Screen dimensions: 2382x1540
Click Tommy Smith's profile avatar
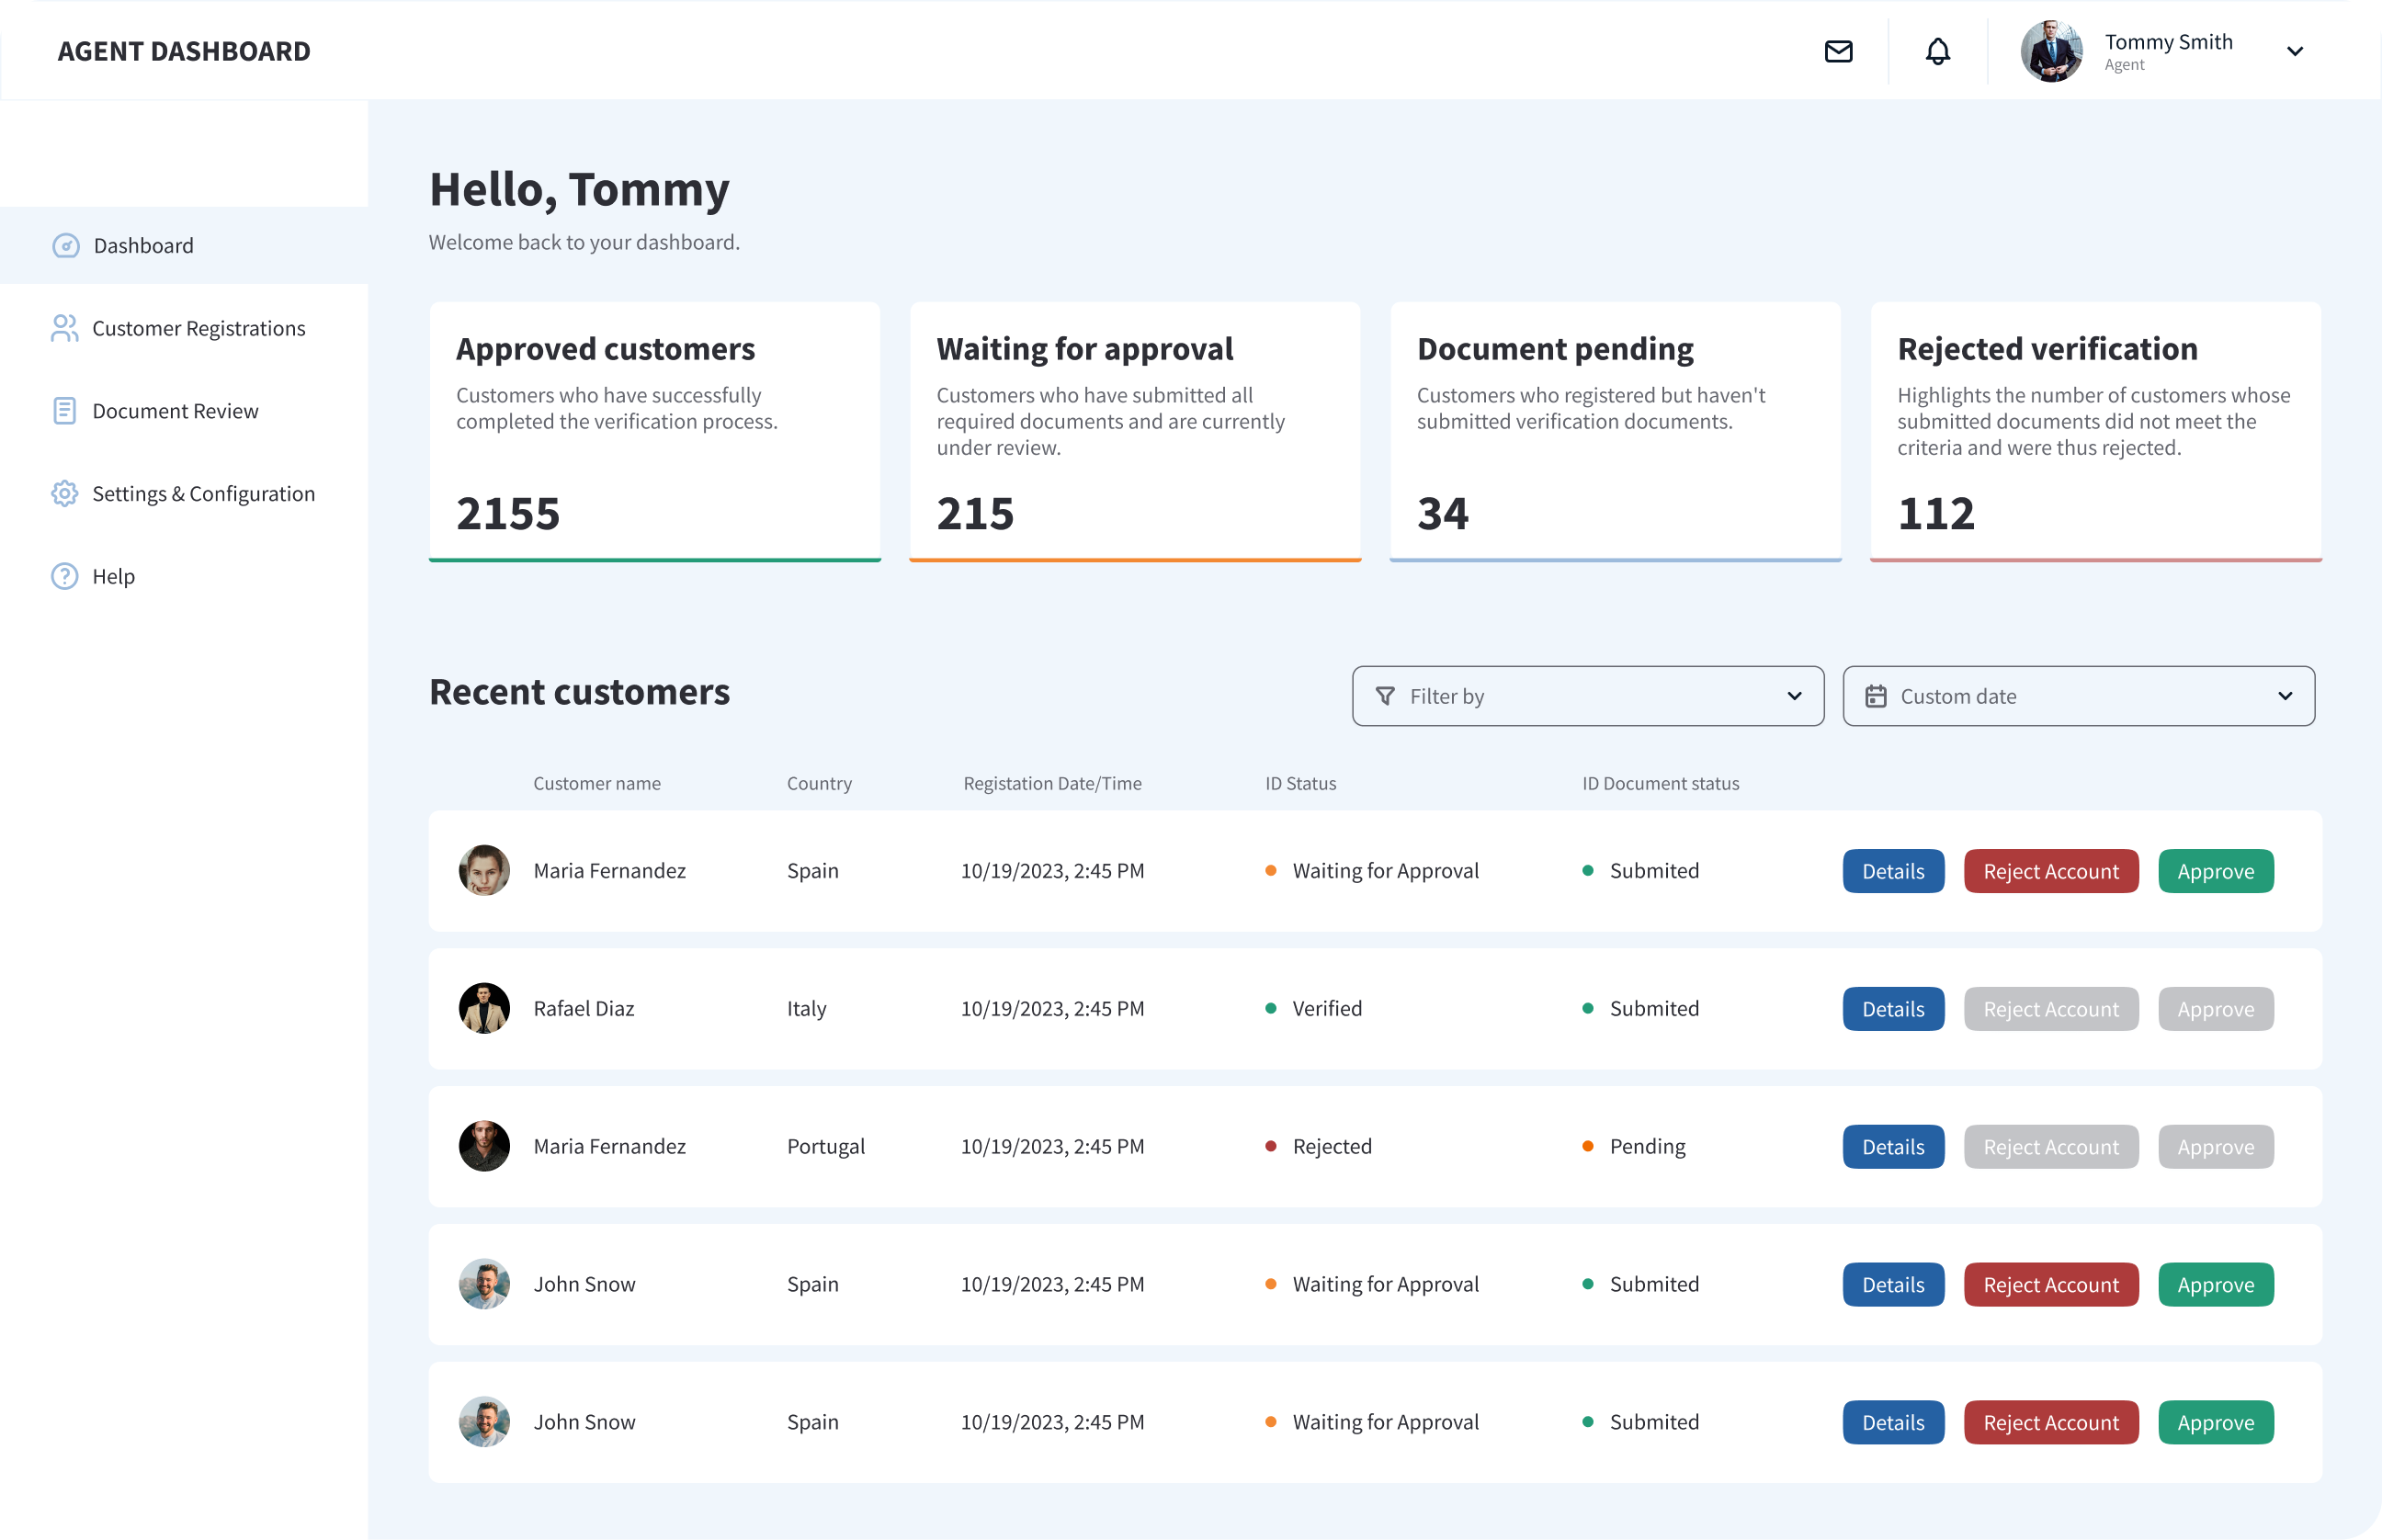2050,51
